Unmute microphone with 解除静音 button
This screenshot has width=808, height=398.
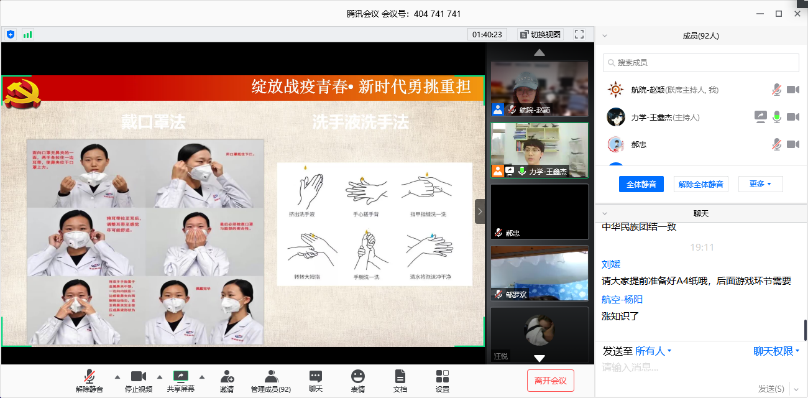tap(89, 381)
